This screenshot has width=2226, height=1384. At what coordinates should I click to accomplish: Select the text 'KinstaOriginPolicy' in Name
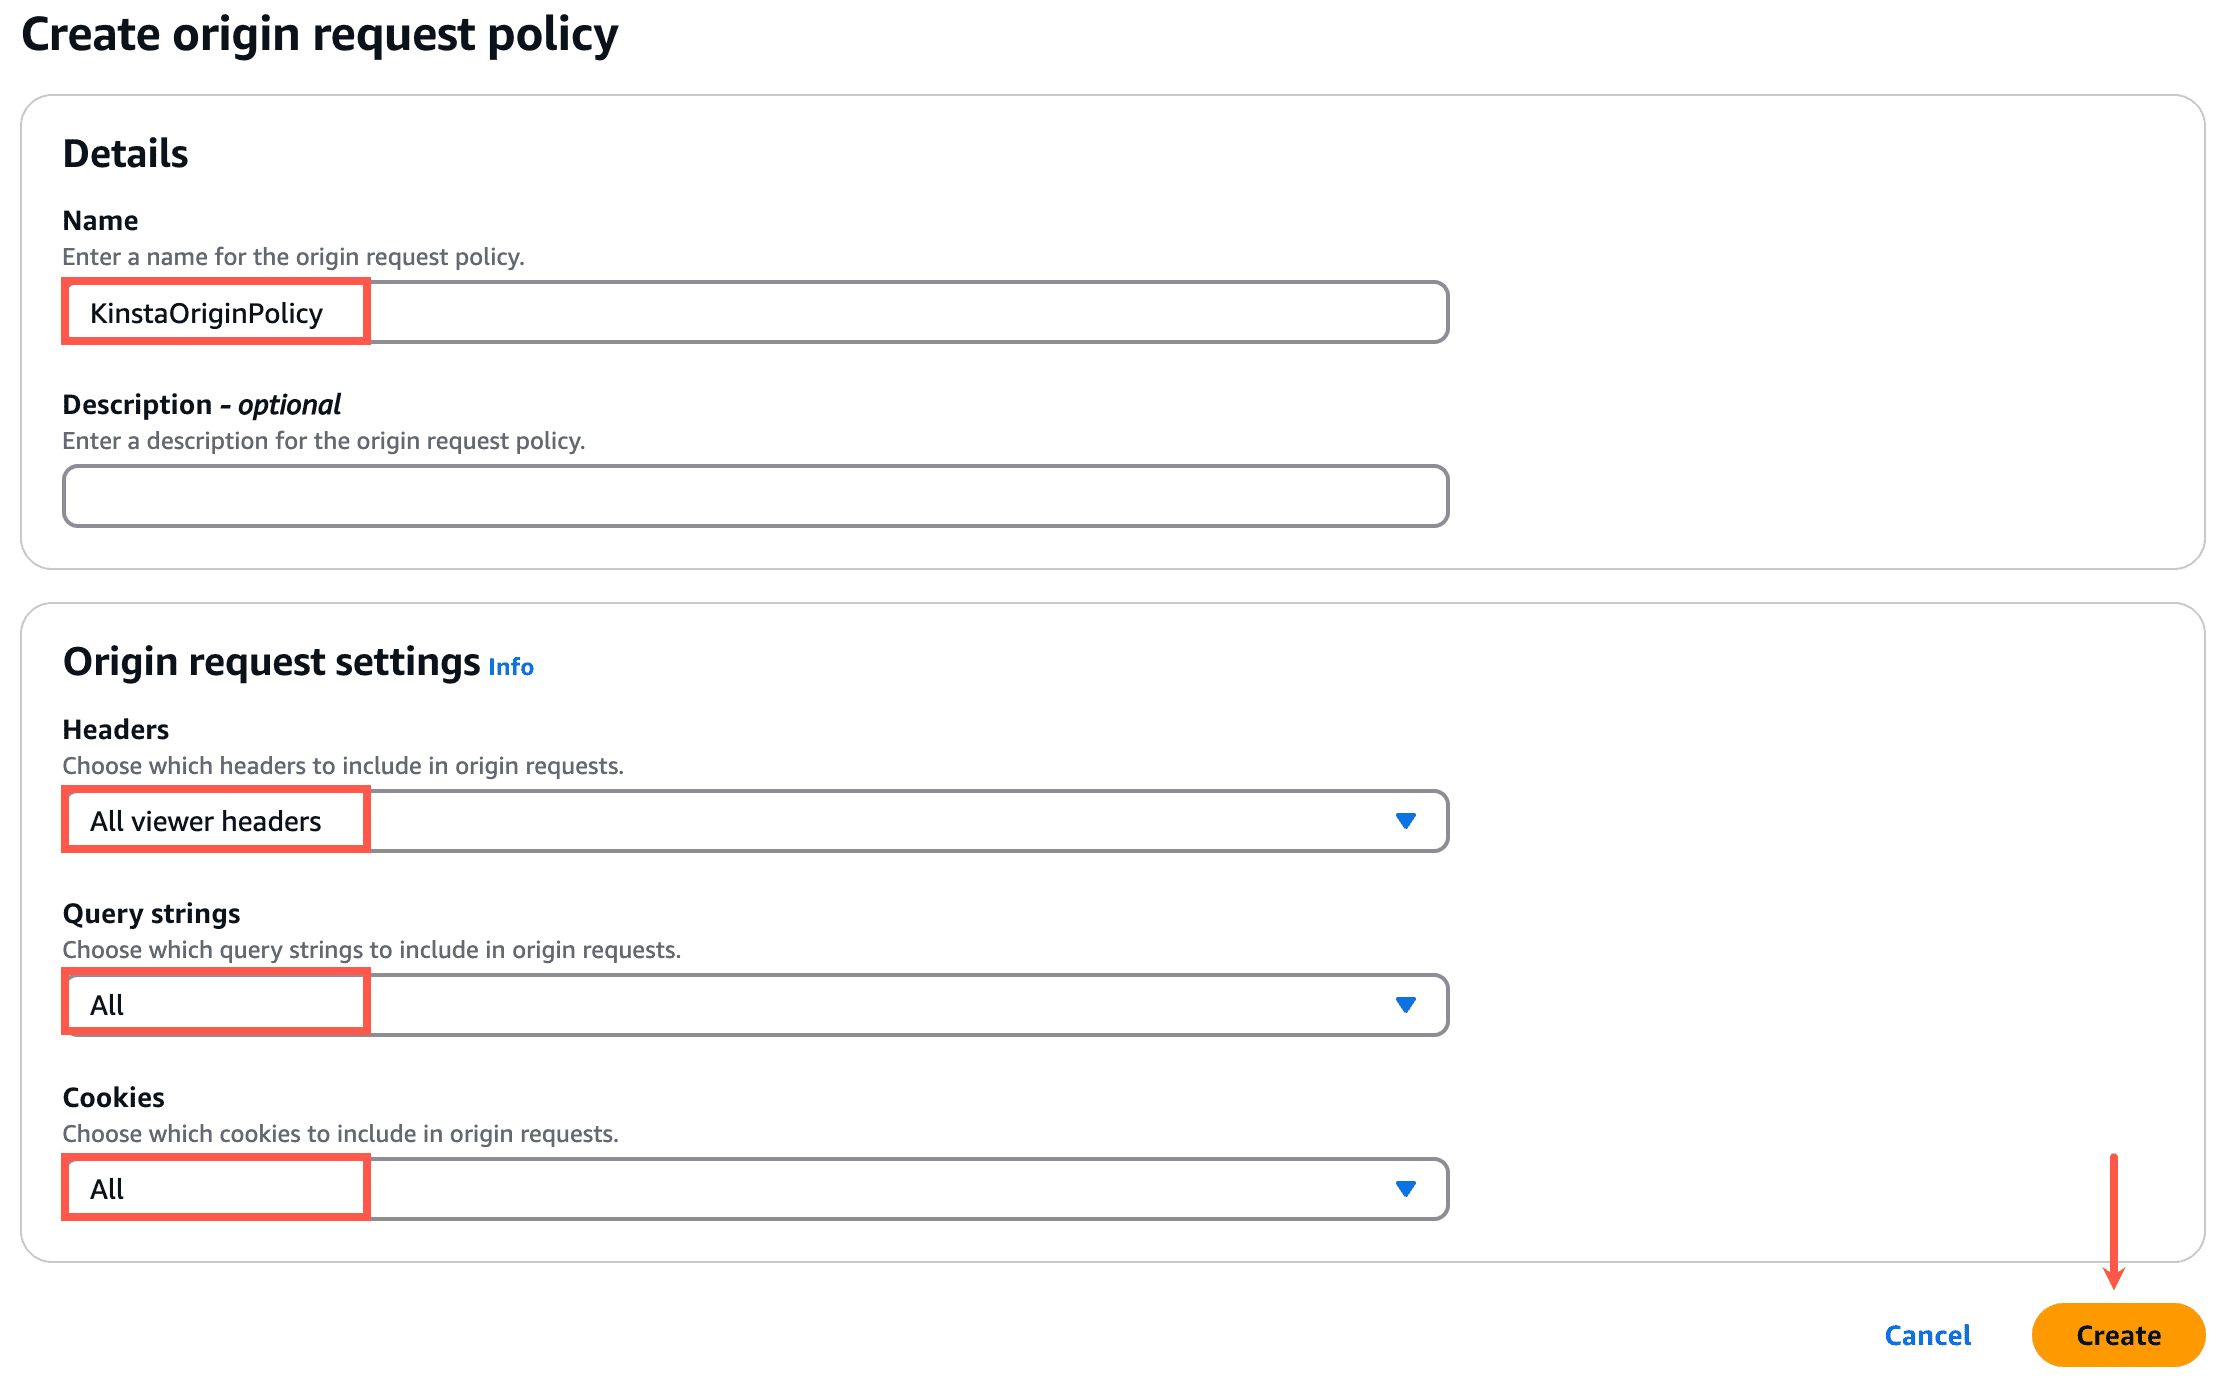coord(205,311)
